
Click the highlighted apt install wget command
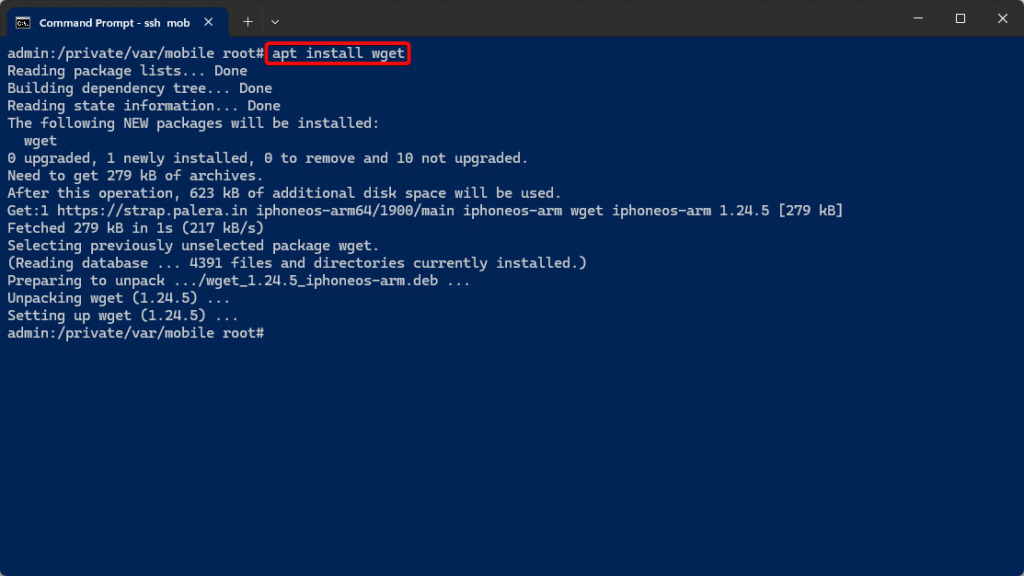tap(338, 53)
